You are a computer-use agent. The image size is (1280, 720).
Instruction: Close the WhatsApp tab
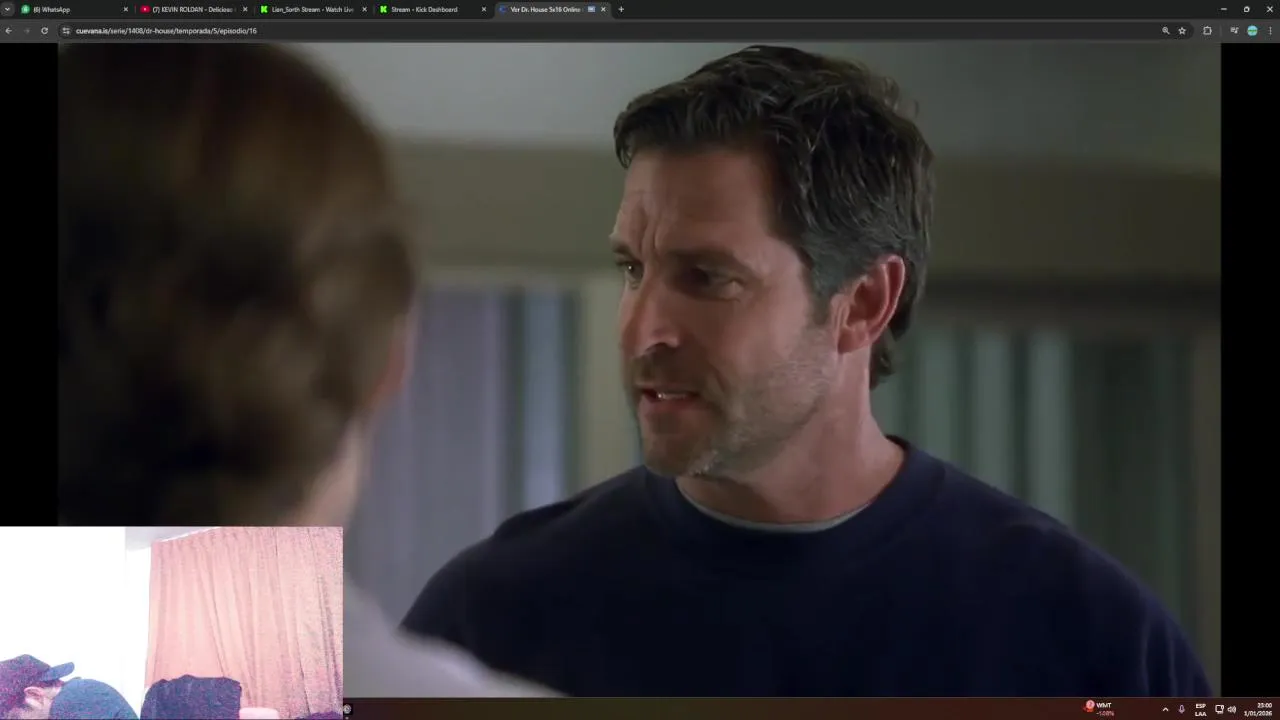[x=126, y=9]
